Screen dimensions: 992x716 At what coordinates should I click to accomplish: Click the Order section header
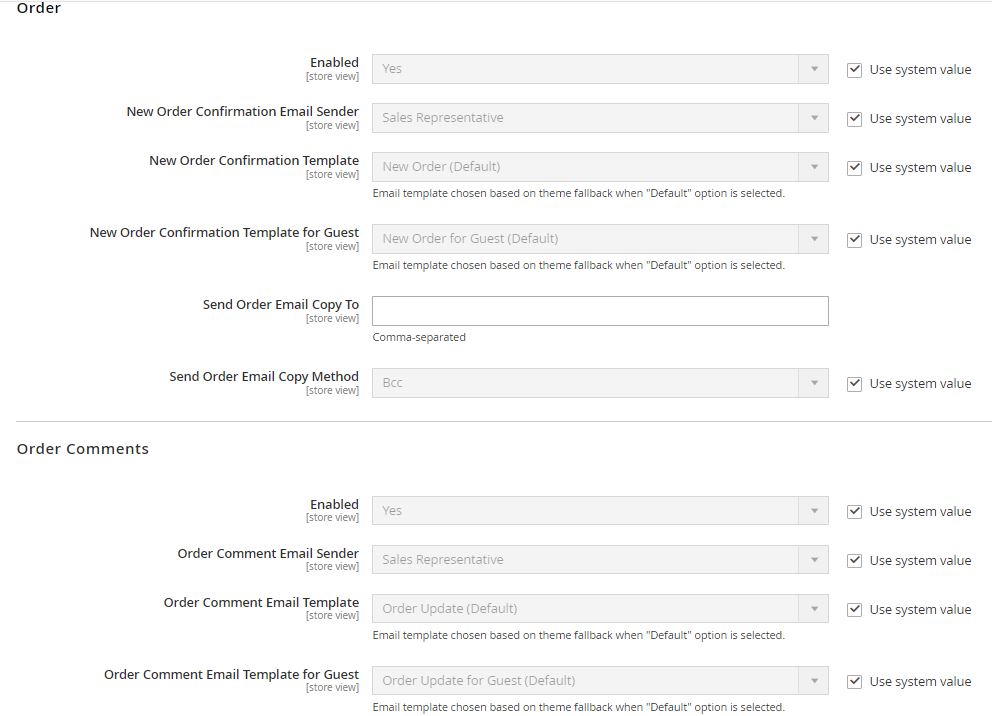point(38,9)
